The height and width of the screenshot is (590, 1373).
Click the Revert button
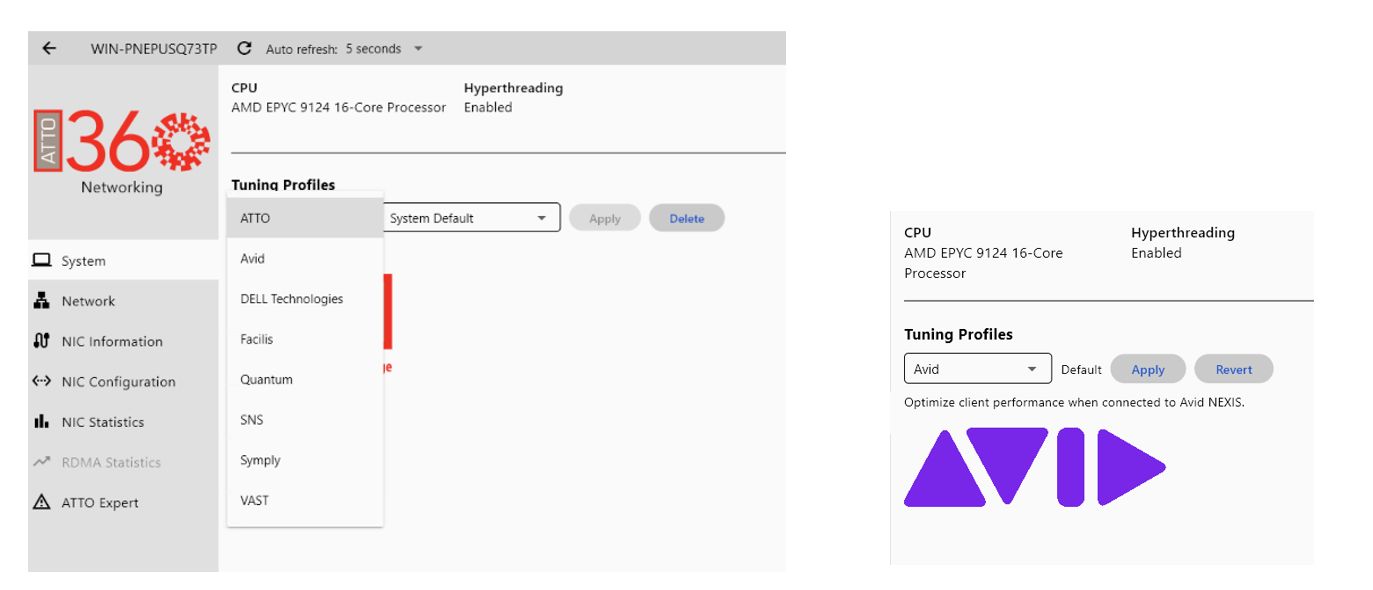(x=1234, y=369)
